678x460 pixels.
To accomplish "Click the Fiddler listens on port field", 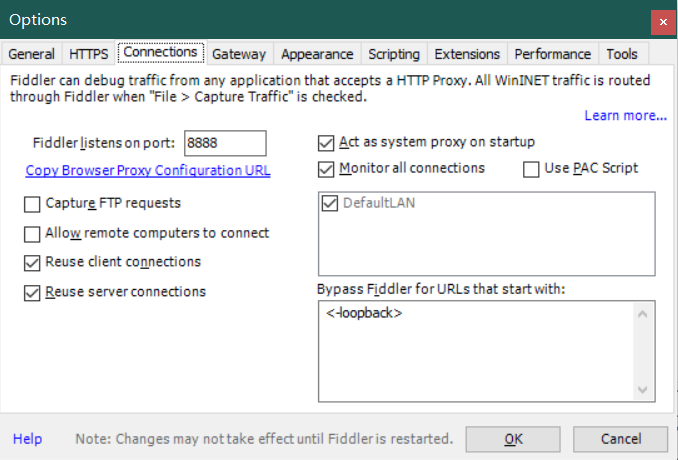I will (225, 143).
